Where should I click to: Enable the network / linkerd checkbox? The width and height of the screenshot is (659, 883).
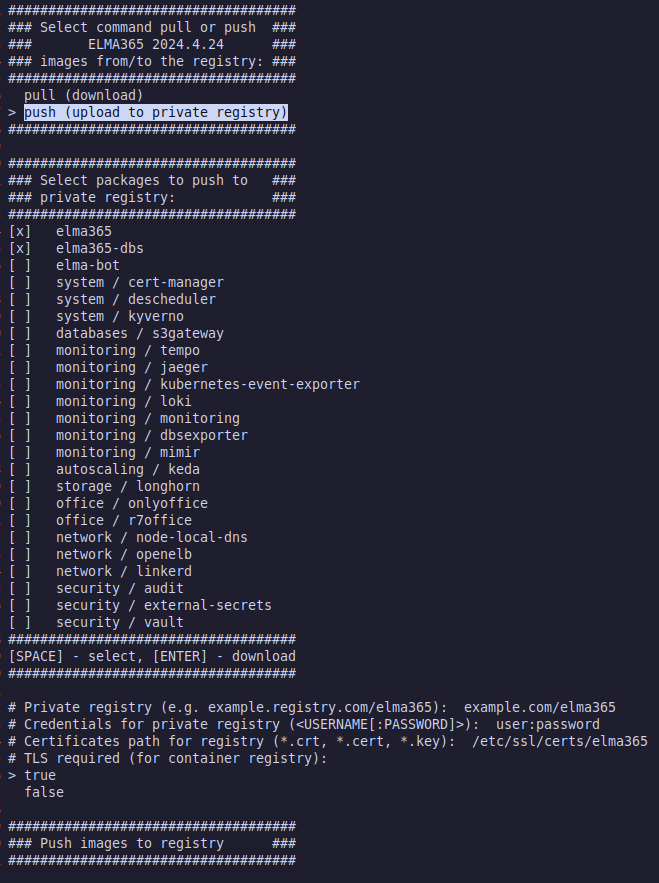tap(19, 571)
